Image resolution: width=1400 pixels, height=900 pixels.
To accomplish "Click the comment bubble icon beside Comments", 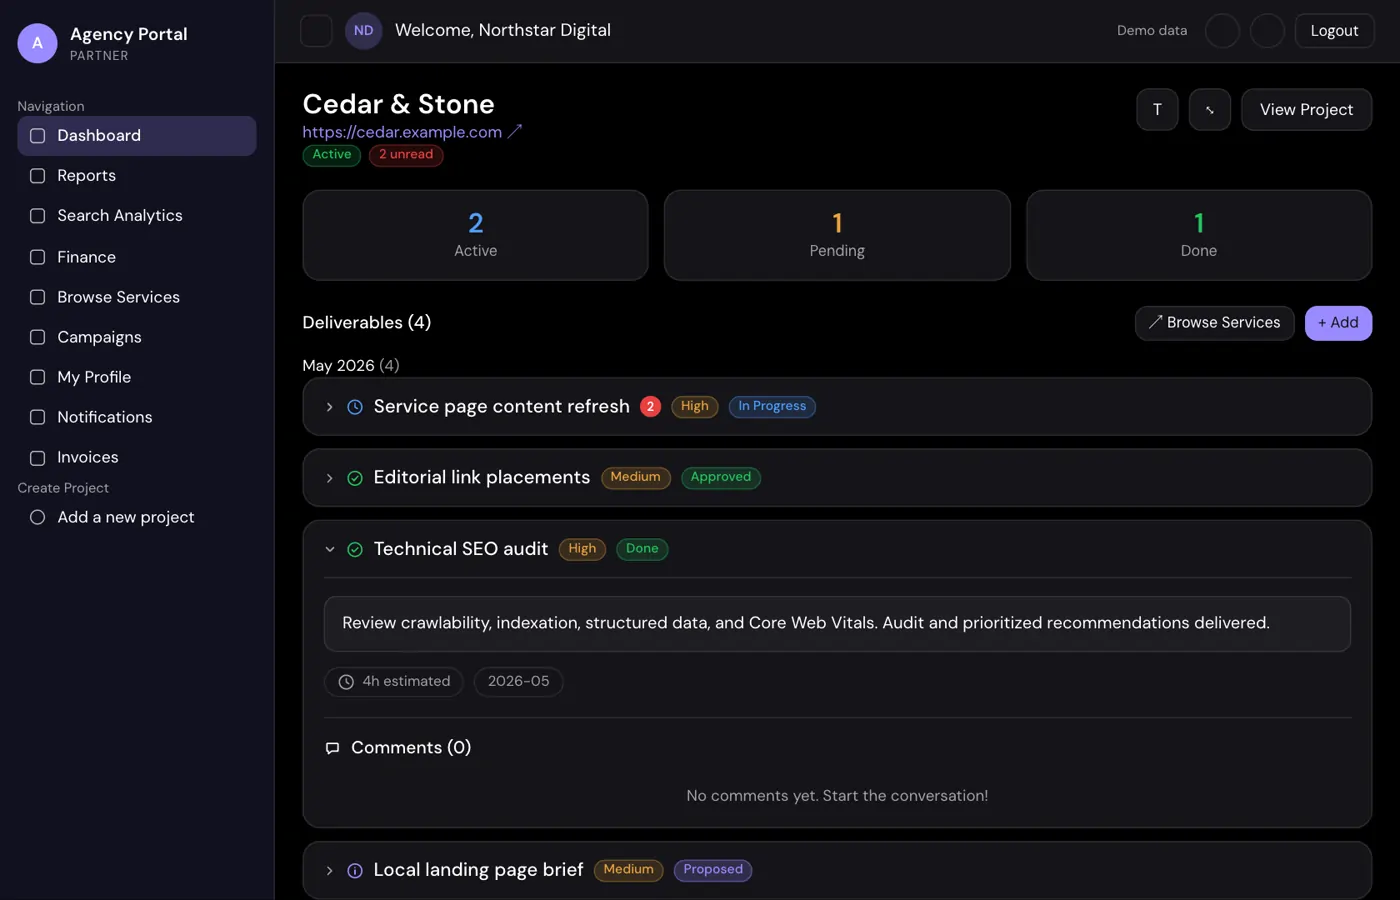I will pyautogui.click(x=333, y=748).
